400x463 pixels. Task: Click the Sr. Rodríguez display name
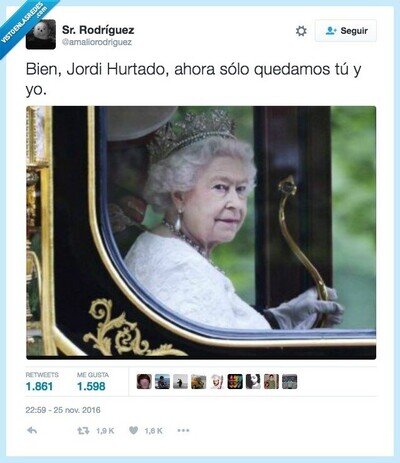98,30
